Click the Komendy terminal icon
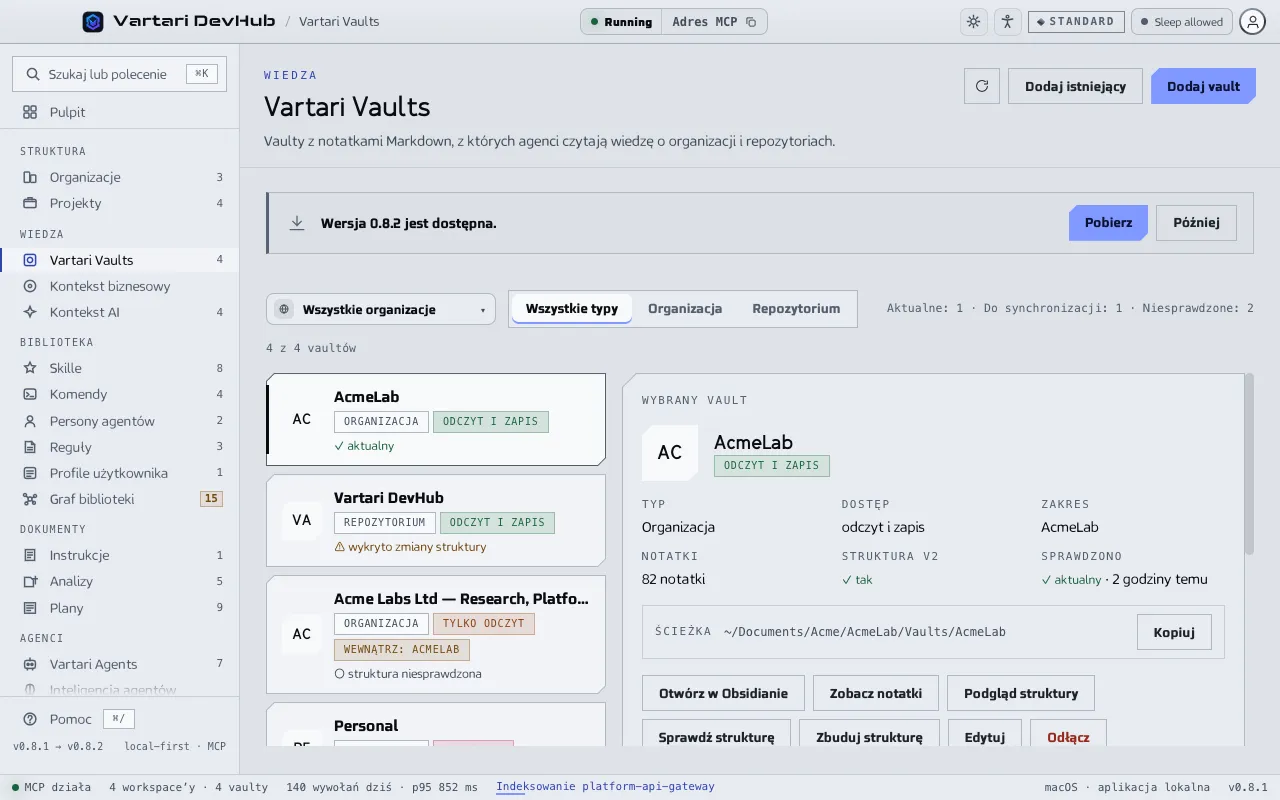Screen dimensions: 1280x800 pos(30,394)
